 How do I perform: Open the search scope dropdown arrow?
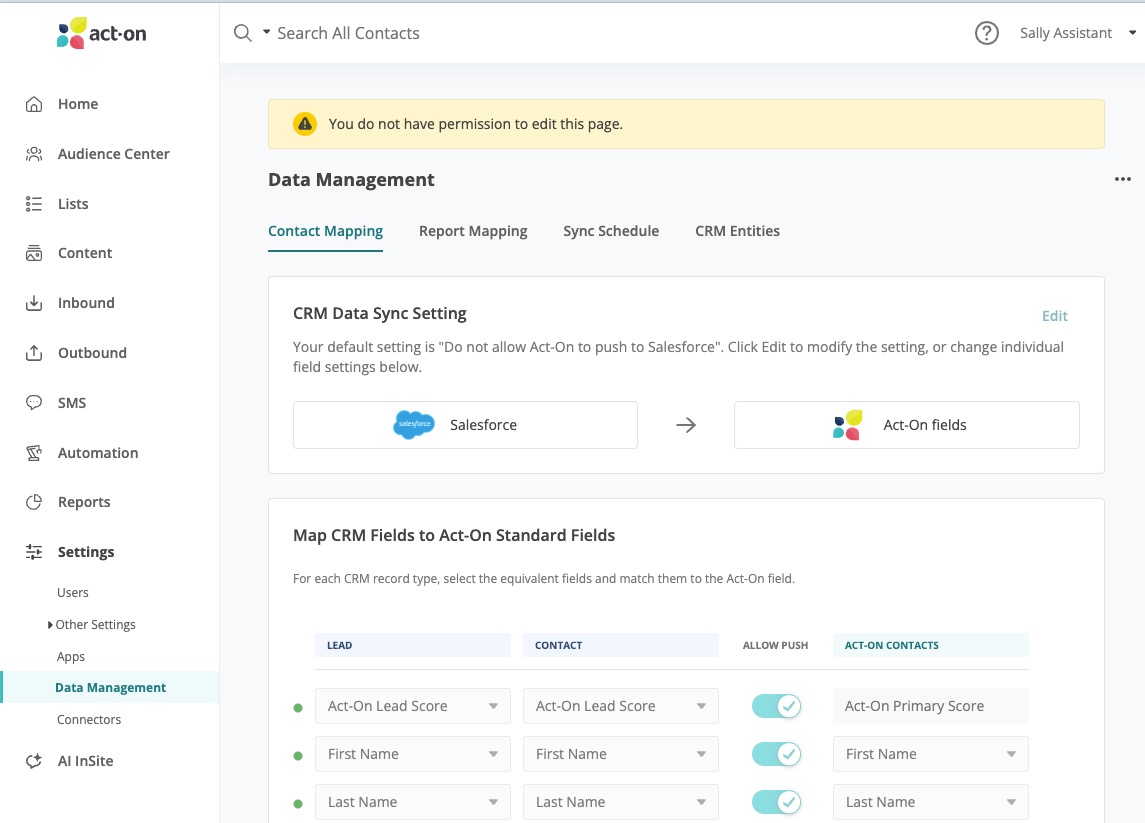click(x=267, y=32)
